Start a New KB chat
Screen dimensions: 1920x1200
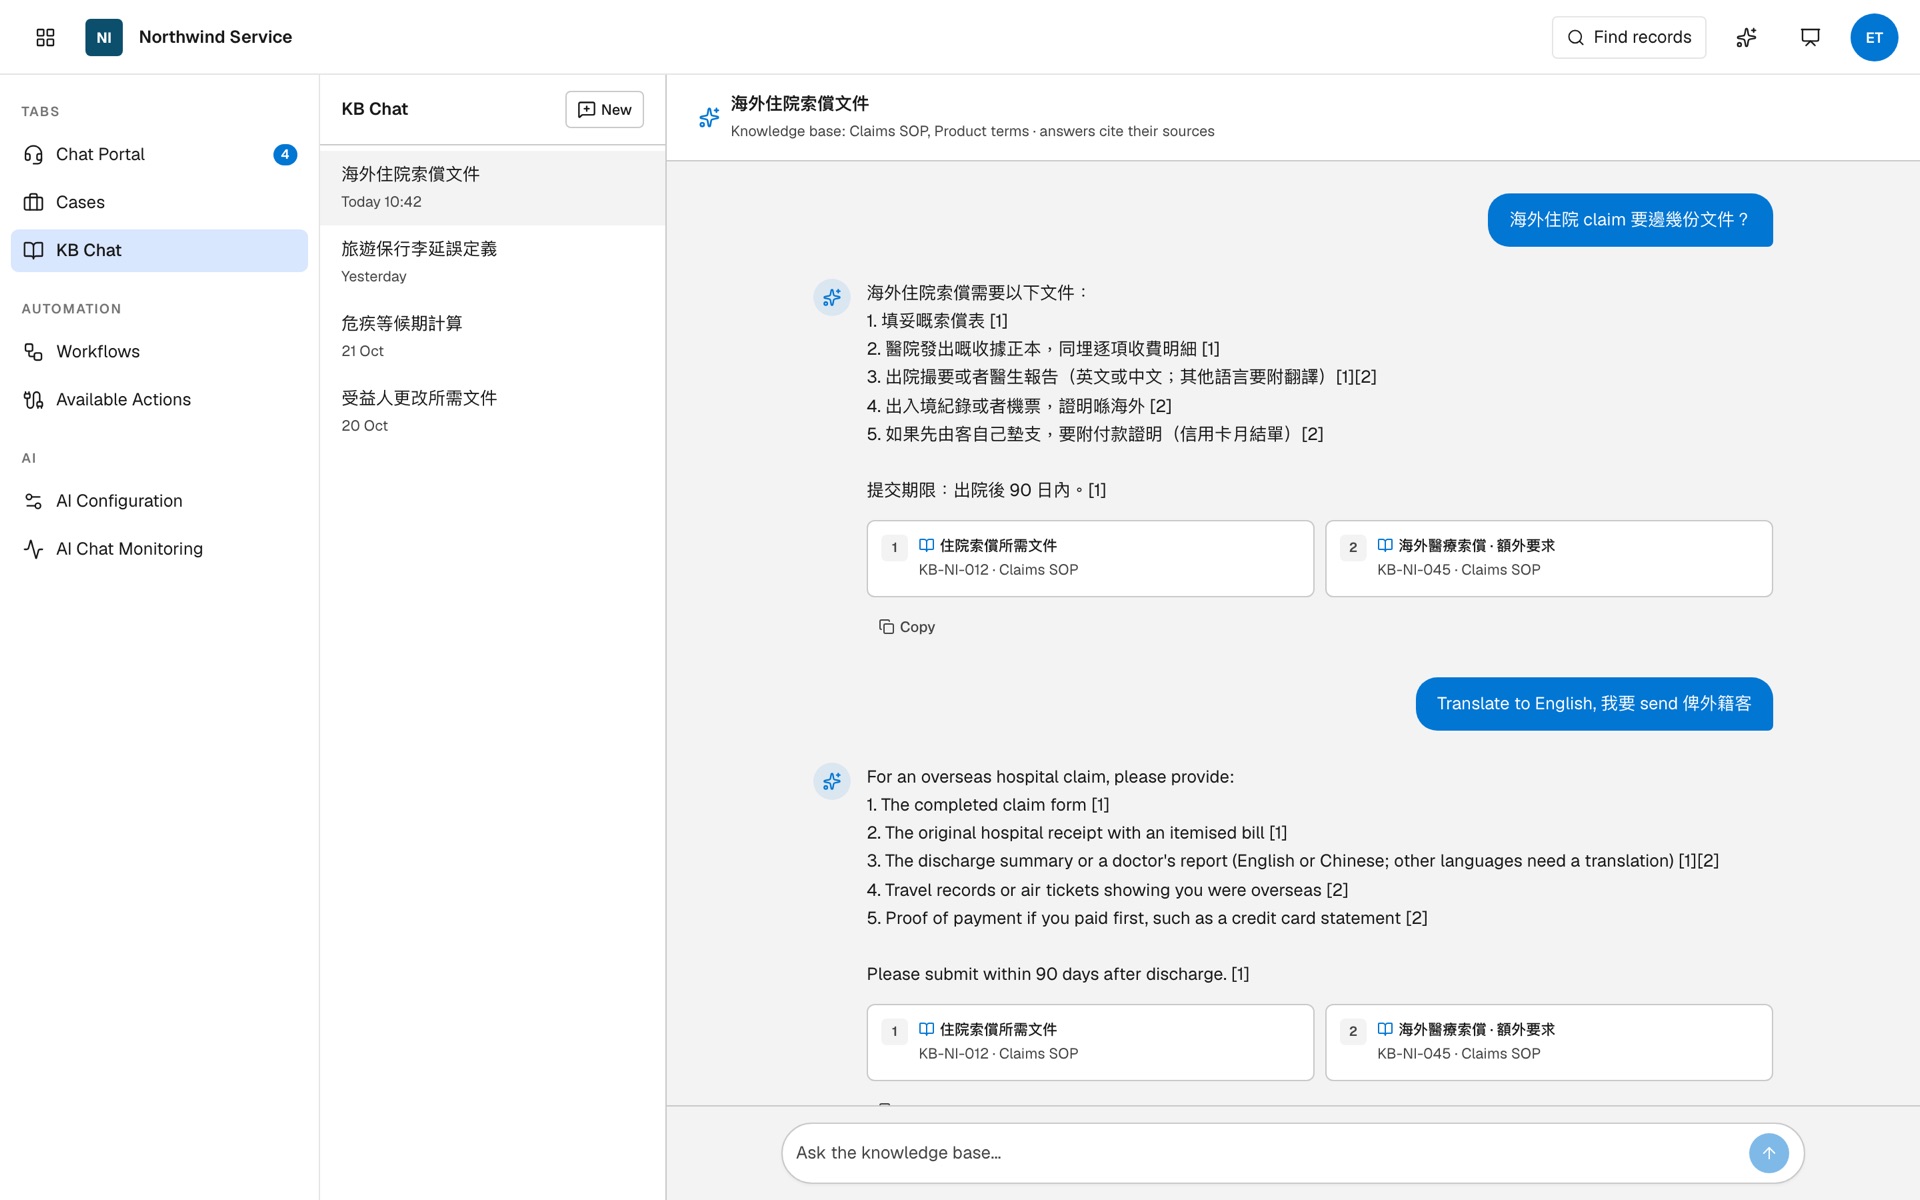point(604,109)
